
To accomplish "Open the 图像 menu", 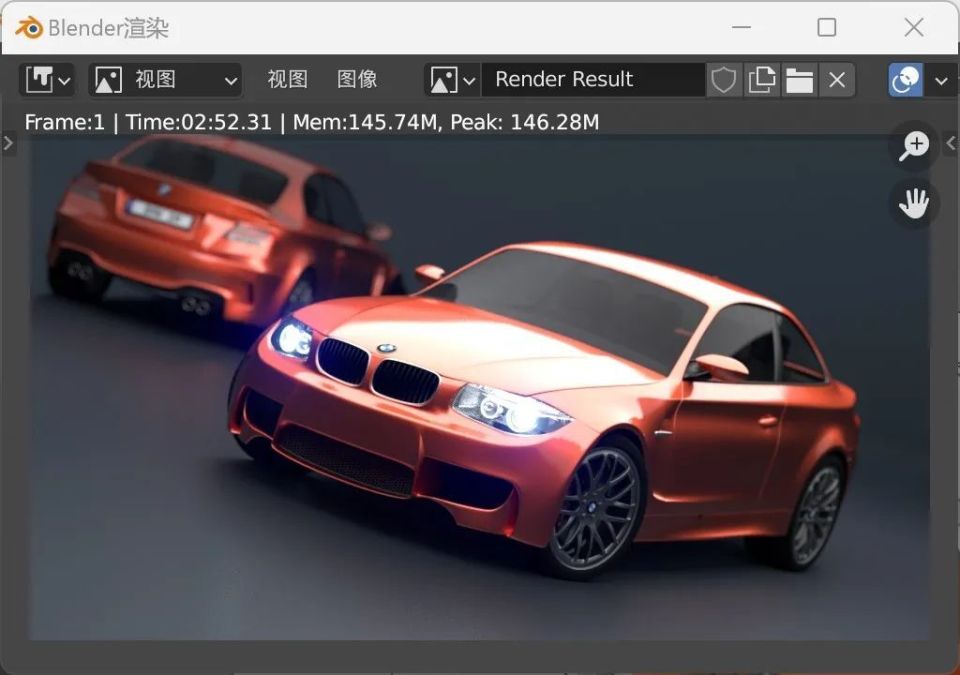I will point(357,80).
